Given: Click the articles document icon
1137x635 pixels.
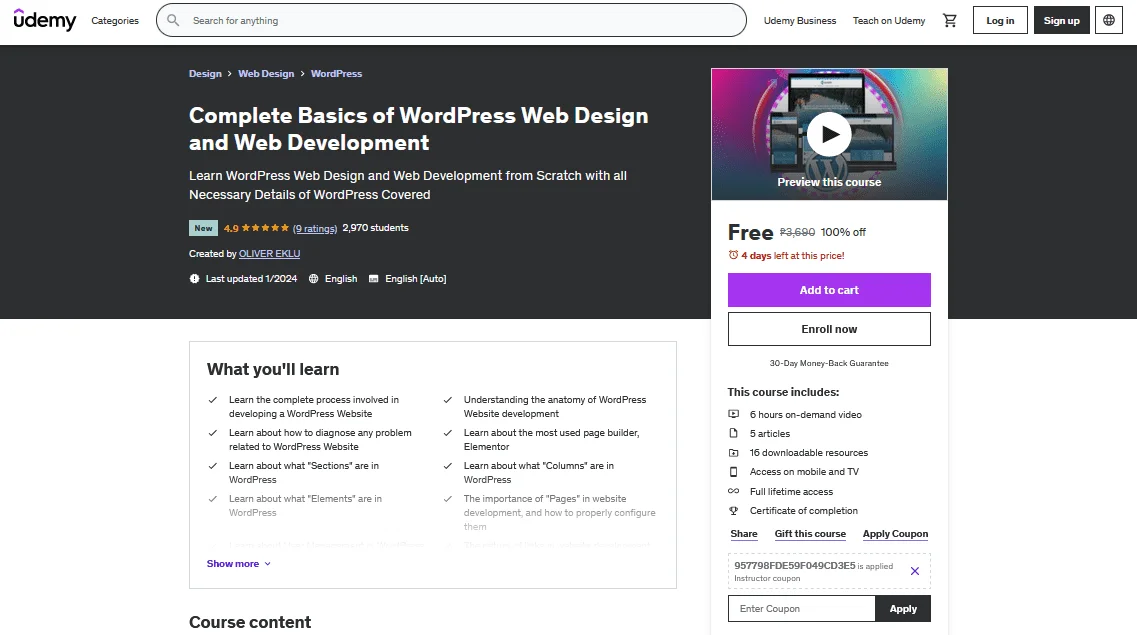Looking at the screenshot, I should pyautogui.click(x=733, y=433).
